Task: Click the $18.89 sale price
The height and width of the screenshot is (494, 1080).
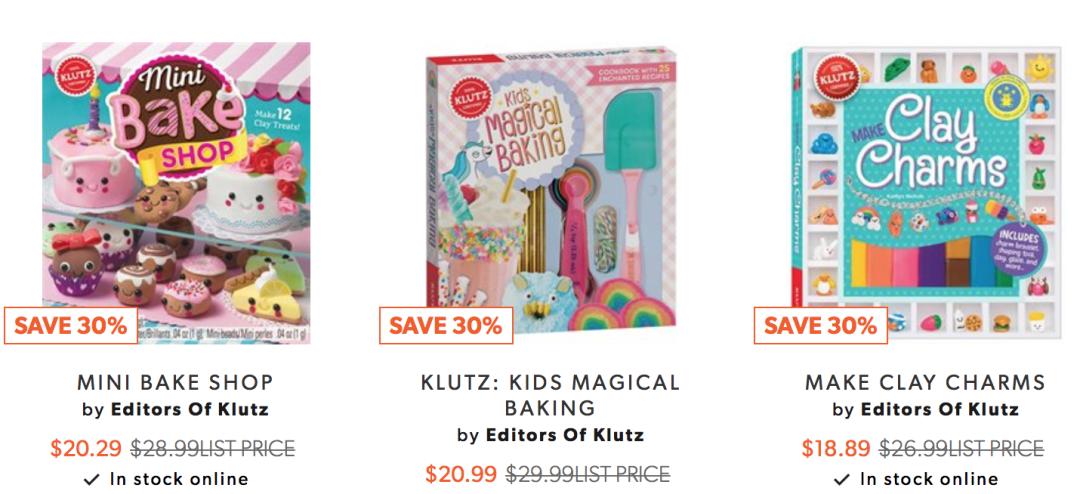Action: coord(835,449)
